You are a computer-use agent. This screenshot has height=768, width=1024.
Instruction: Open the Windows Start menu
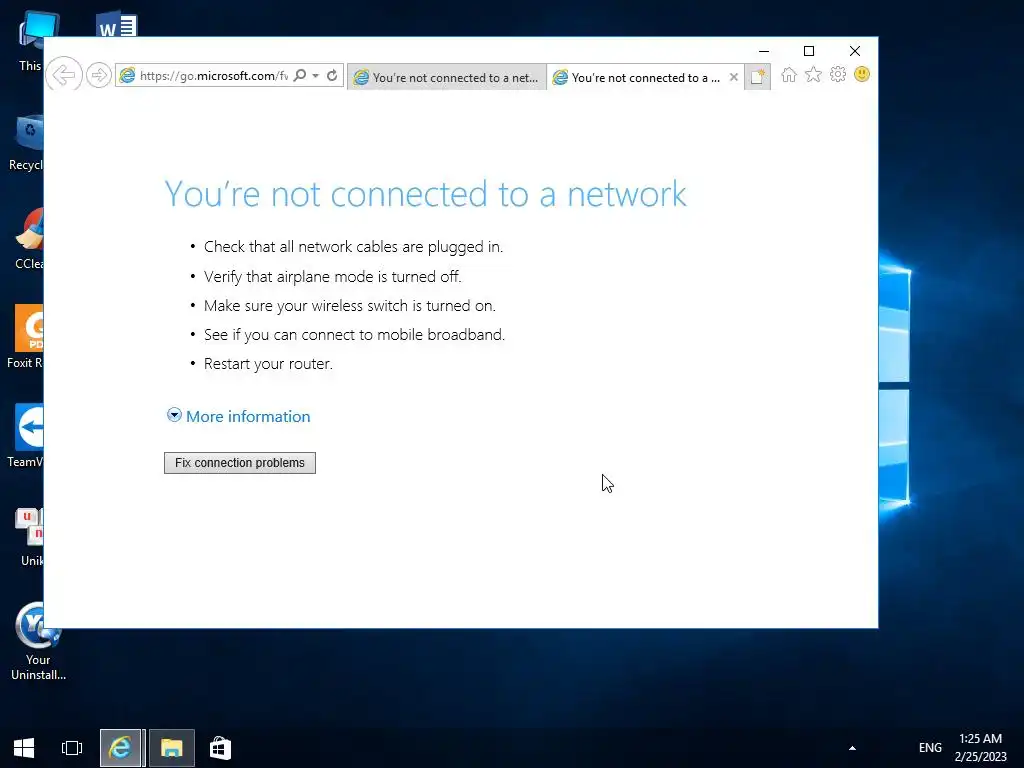point(24,748)
